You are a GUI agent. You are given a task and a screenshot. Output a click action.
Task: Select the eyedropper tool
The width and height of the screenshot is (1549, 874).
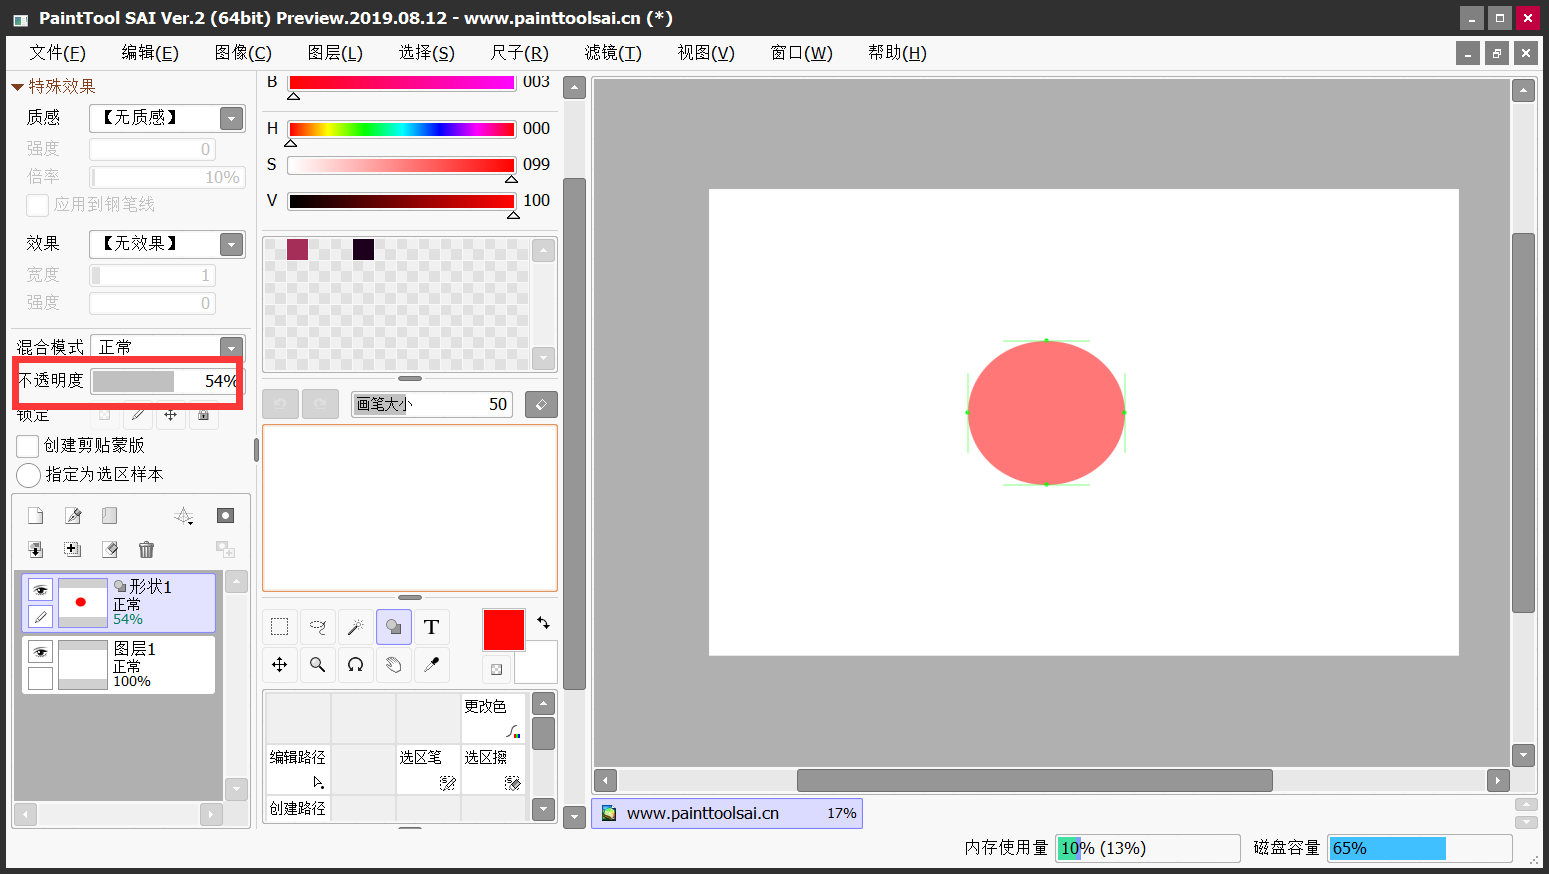tap(432, 665)
